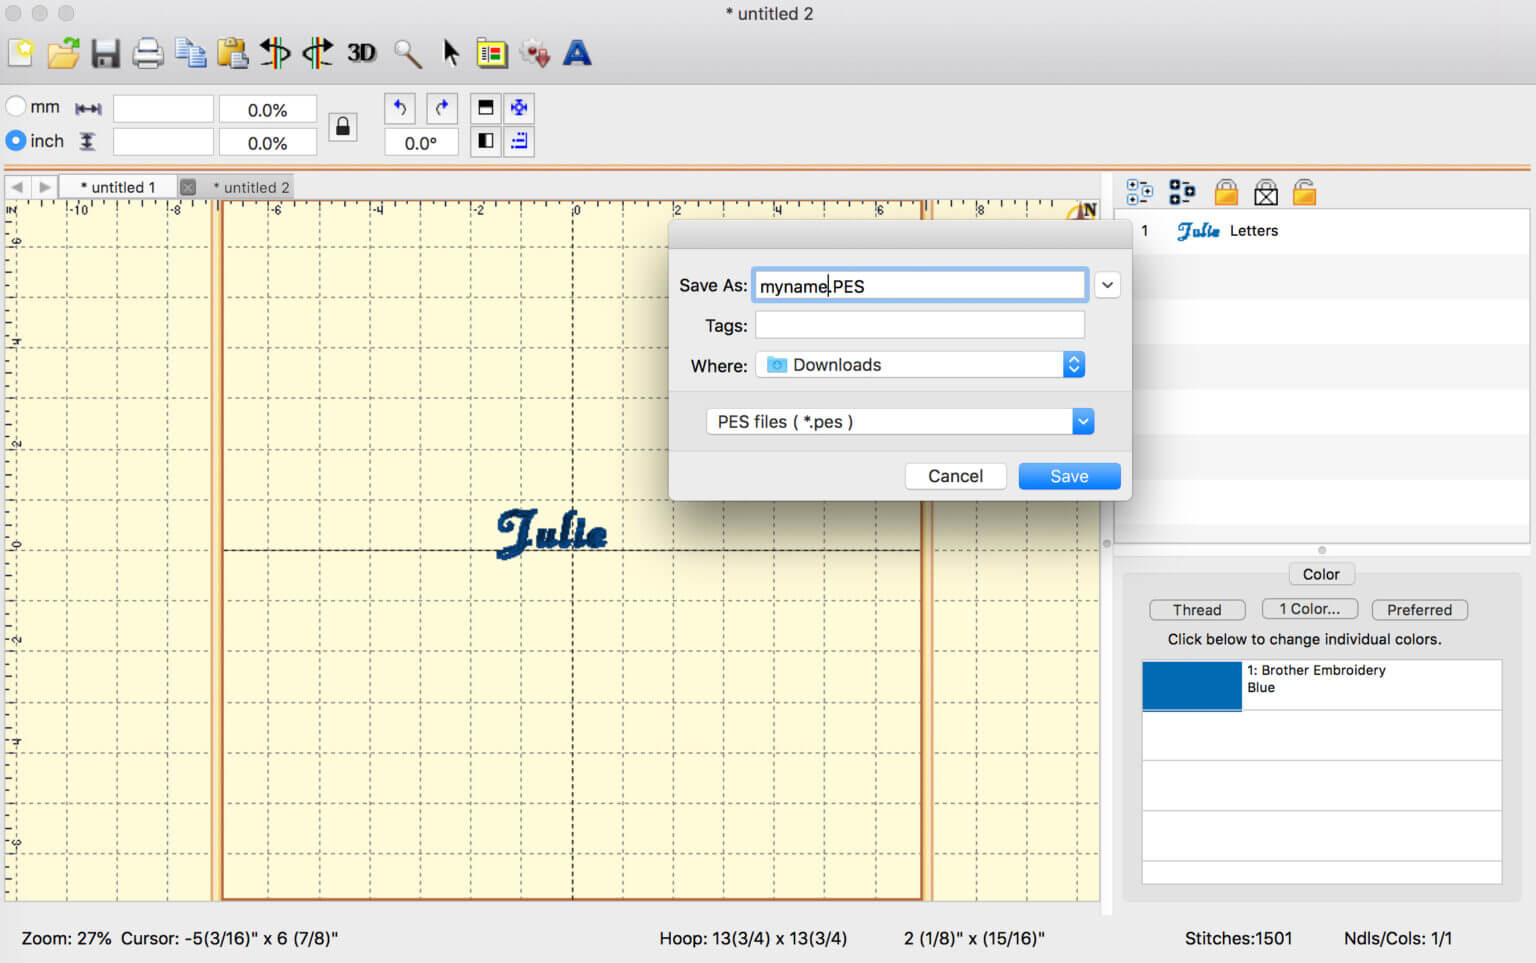Click the open folder icon in toolbar
This screenshot has width=1536, height=963.
pos(63,53)
